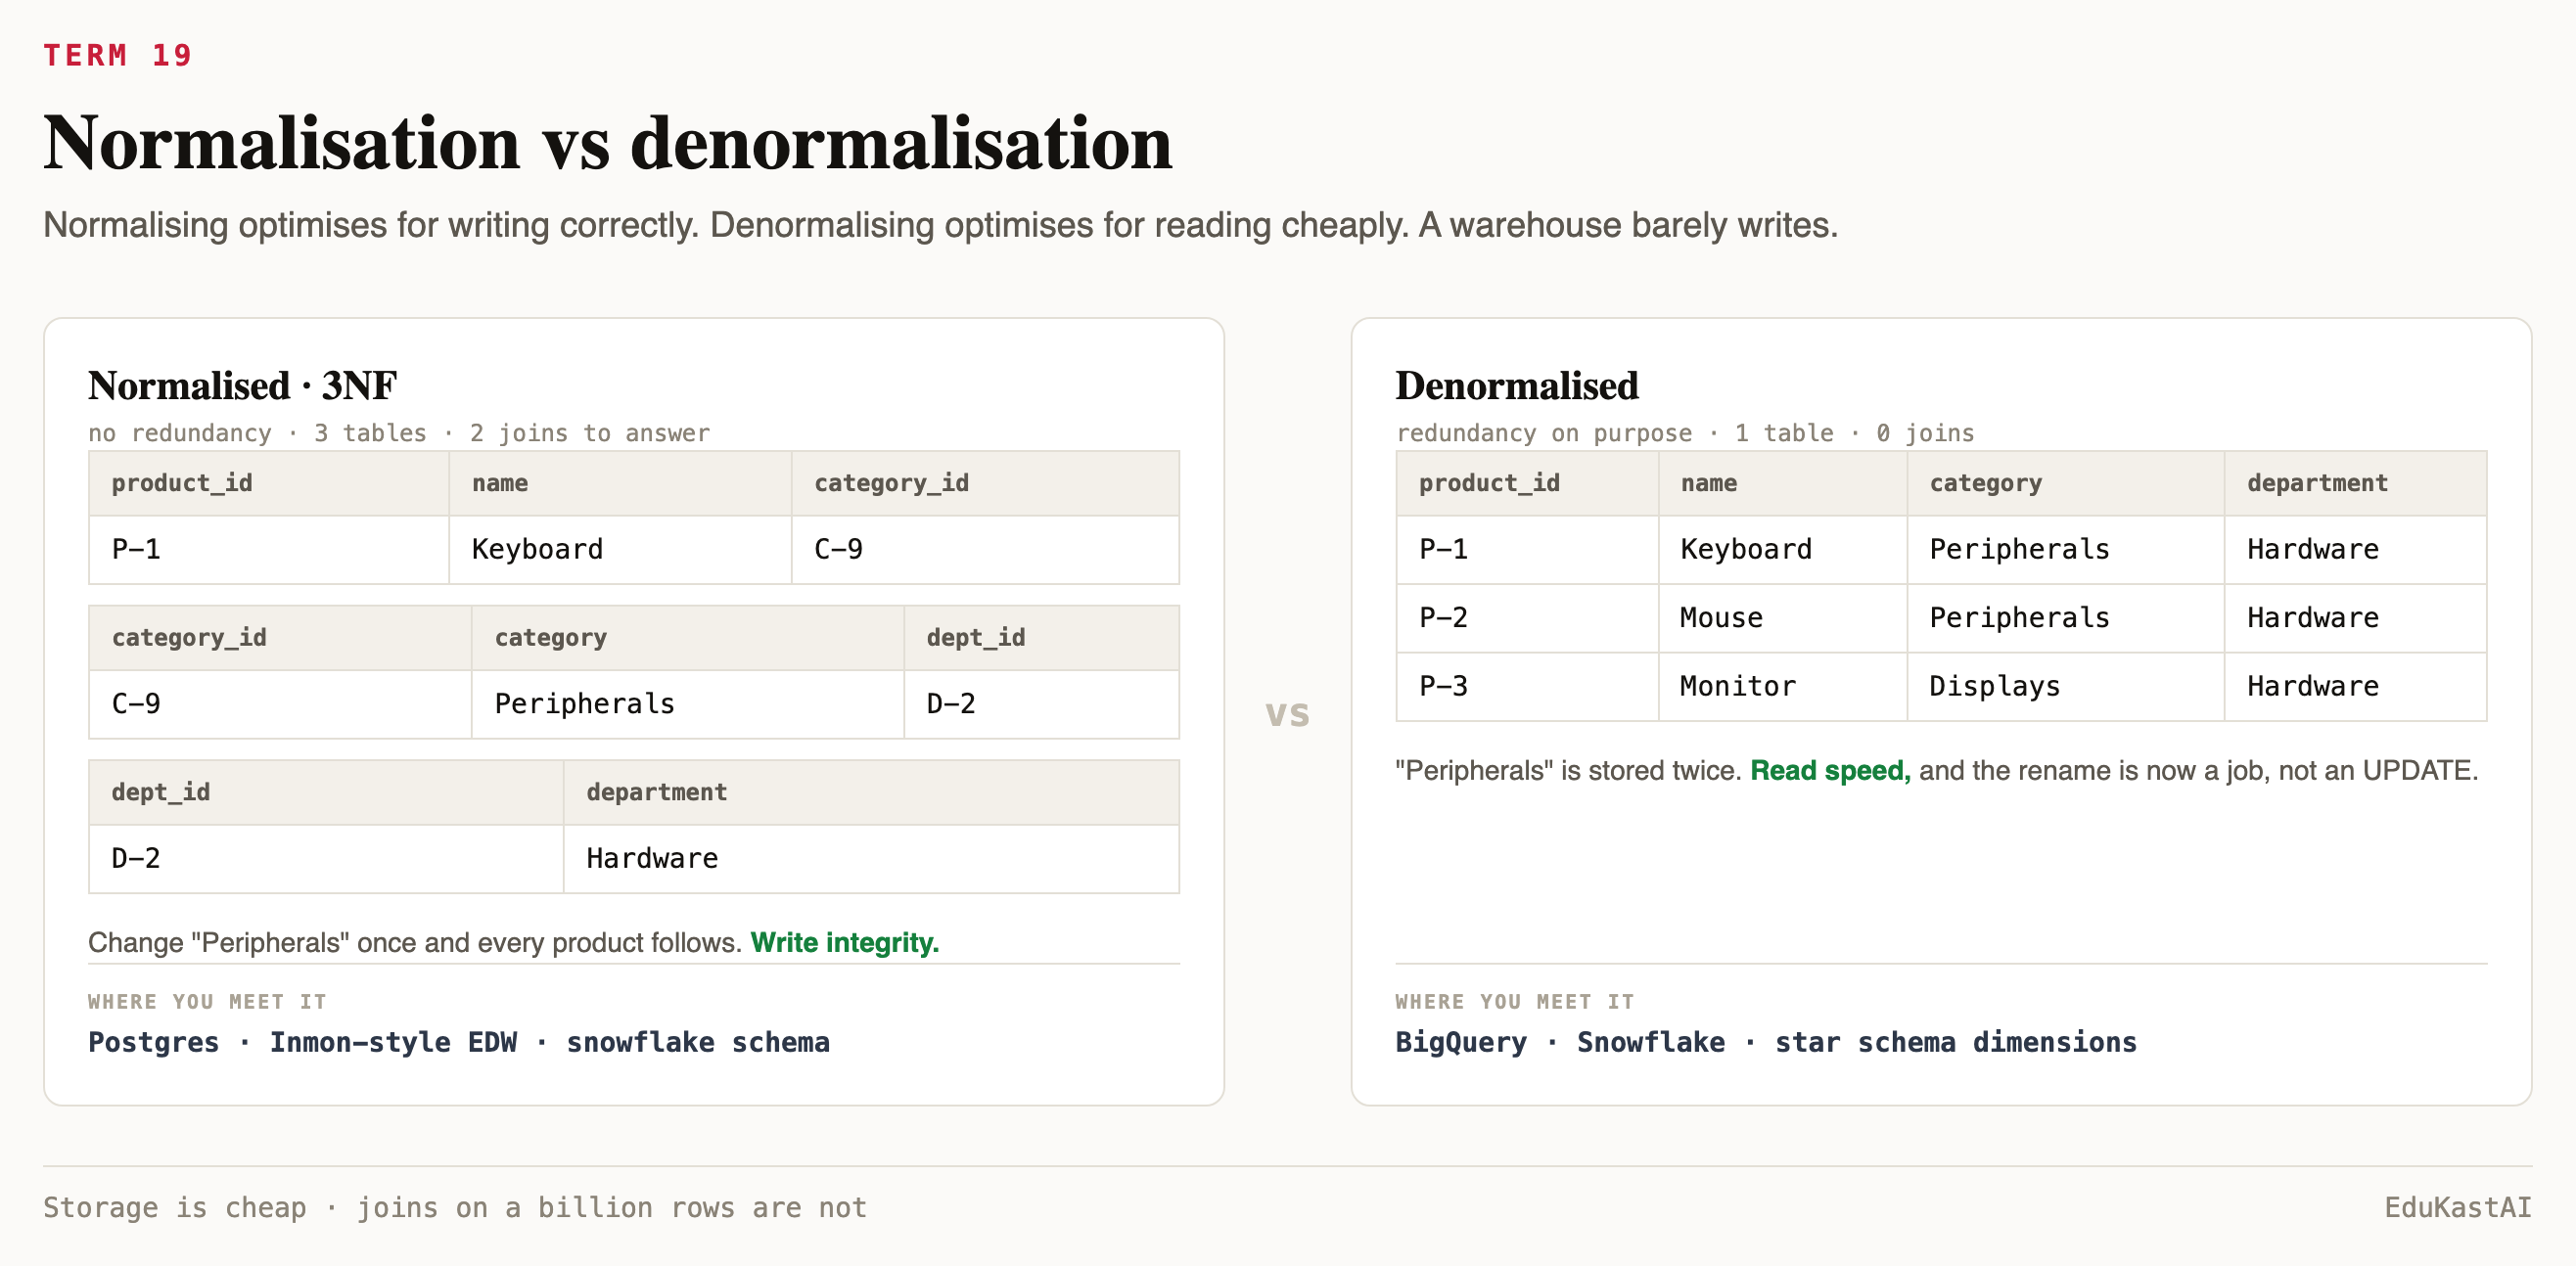Click the green 'Write integrity.' text

tap(844, 942)
